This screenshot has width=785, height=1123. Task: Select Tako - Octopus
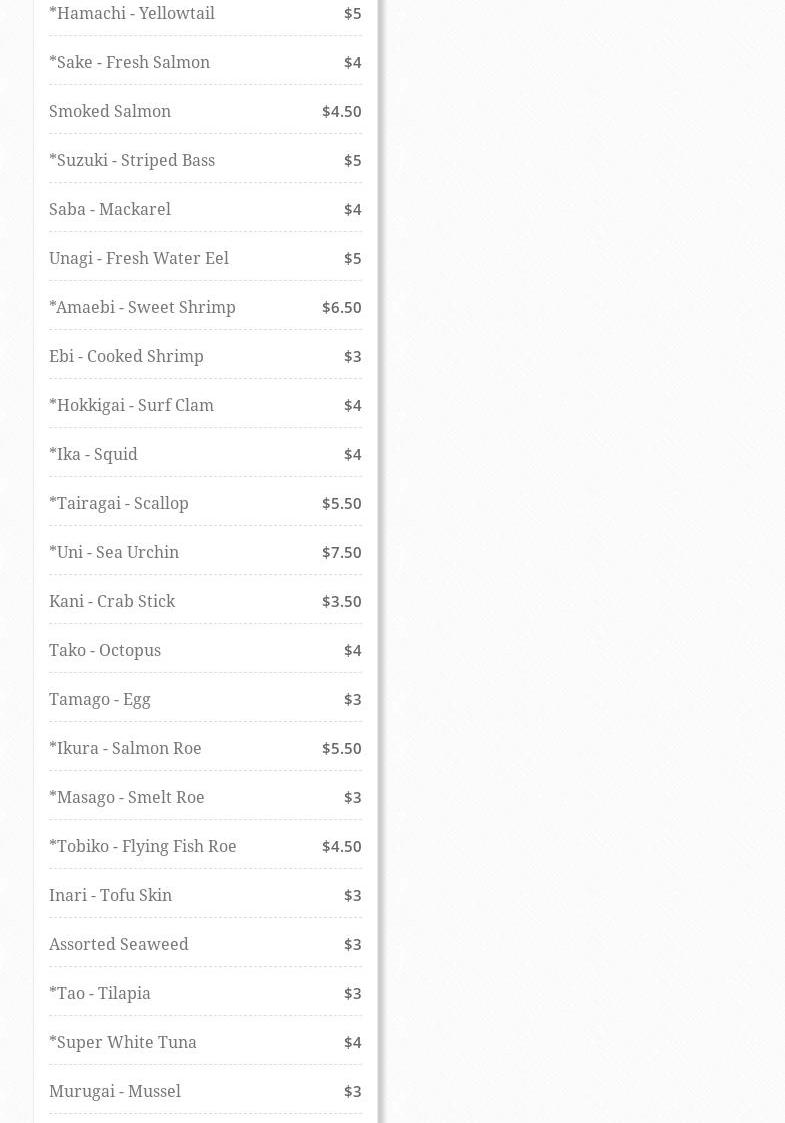(x=105, y=651)
